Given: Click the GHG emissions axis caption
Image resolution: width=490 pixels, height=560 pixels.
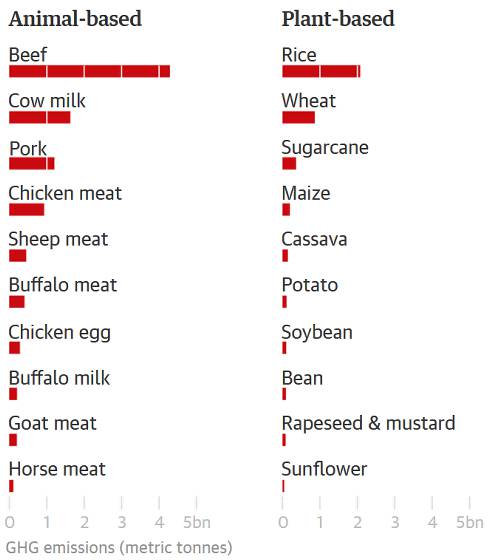Looking at the screenshot, I should (119, 548).
